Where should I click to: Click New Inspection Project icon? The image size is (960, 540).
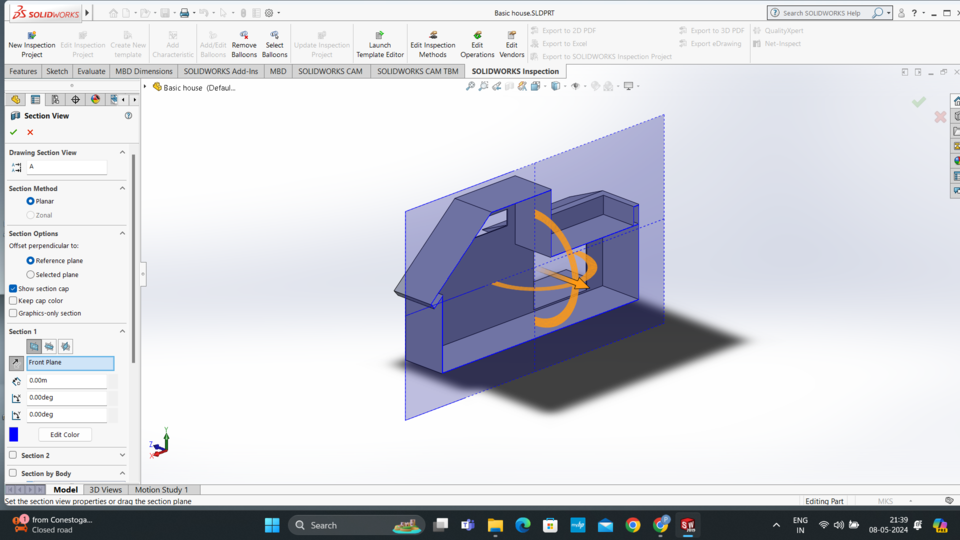pos(31,36)
